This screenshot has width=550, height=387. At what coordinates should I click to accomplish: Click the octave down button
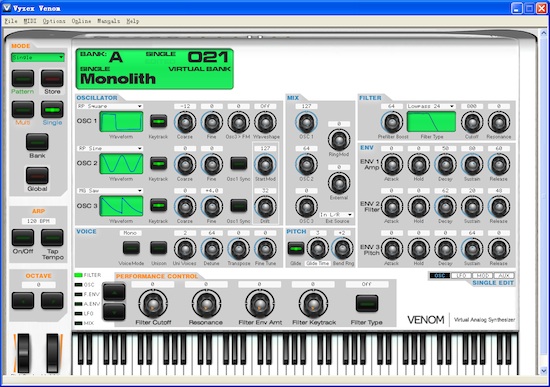coord(23,301)
